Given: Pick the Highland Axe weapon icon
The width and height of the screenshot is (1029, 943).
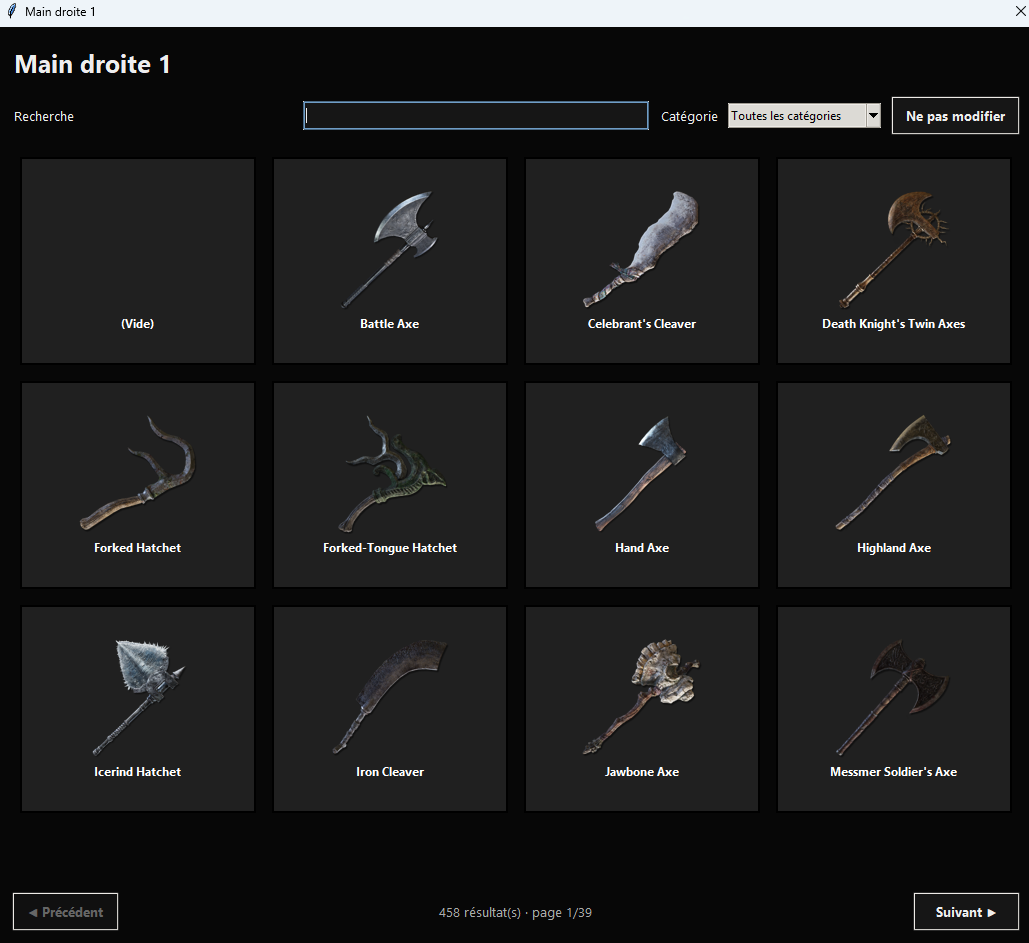Looking at the screenshot, I should click(893, 473).
